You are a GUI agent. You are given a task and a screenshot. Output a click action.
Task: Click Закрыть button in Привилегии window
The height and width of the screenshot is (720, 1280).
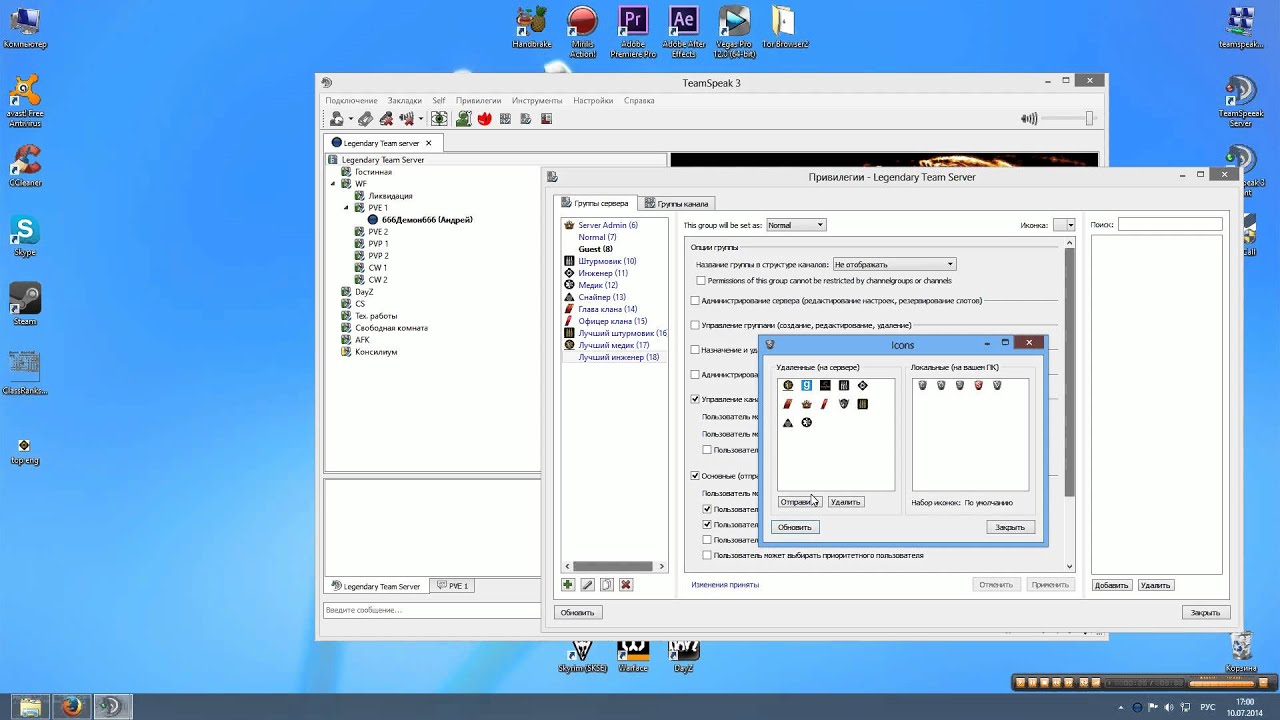point(1205,613)
